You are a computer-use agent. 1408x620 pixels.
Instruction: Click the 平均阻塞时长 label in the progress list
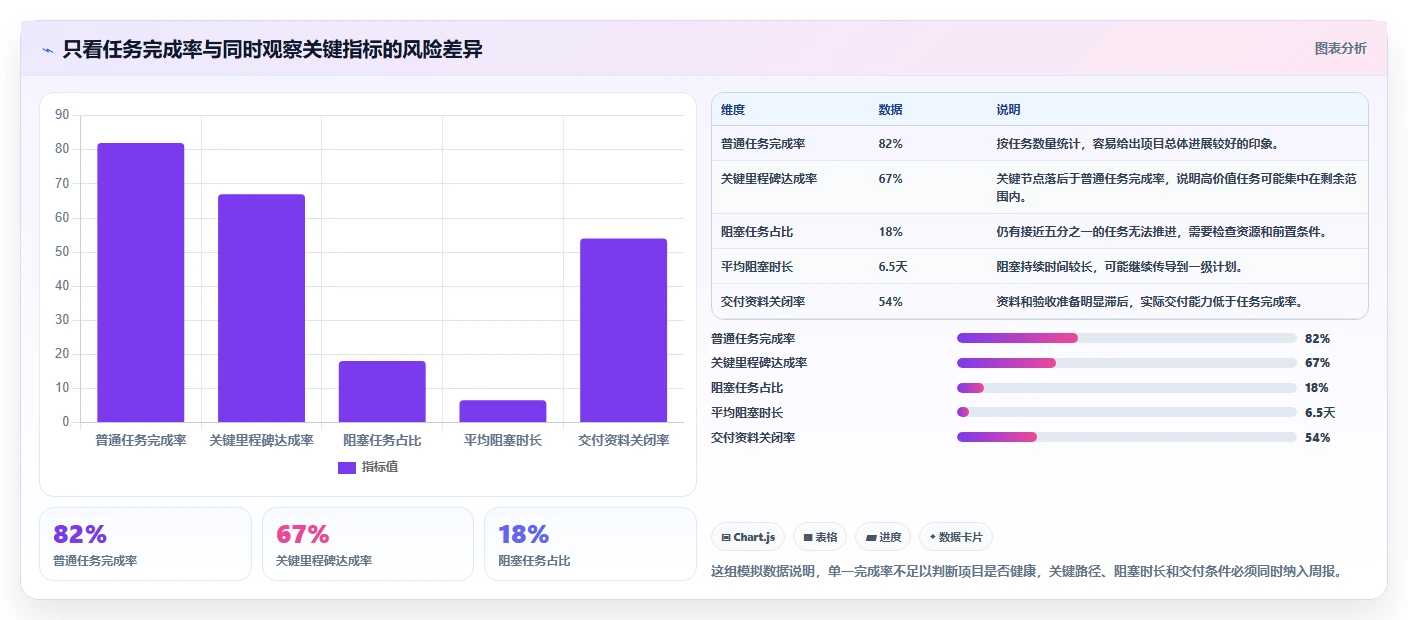747,412
